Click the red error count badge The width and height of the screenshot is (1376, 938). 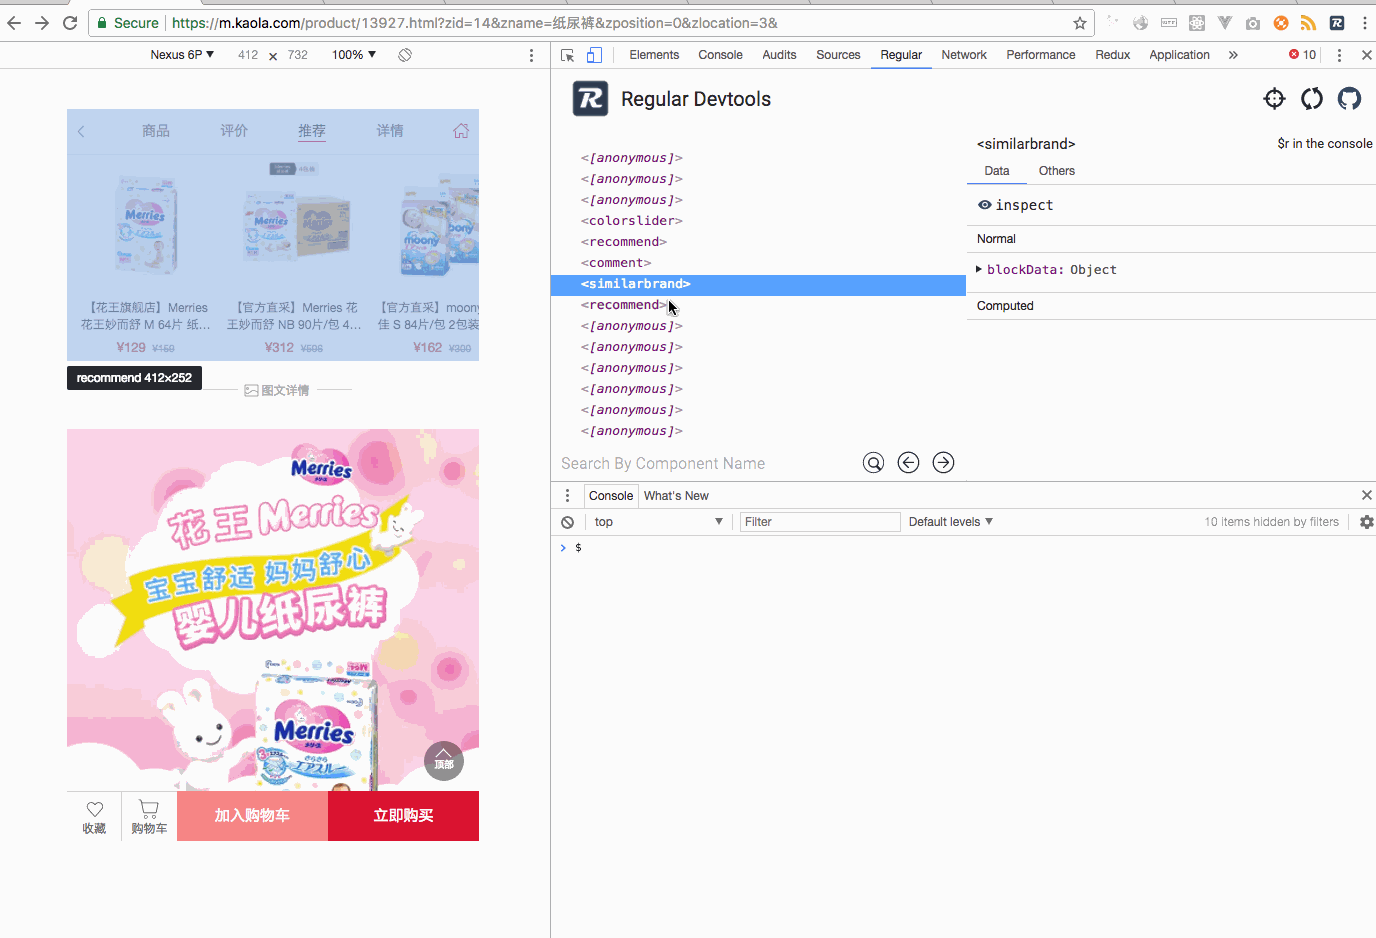[x=1303, y=55]
